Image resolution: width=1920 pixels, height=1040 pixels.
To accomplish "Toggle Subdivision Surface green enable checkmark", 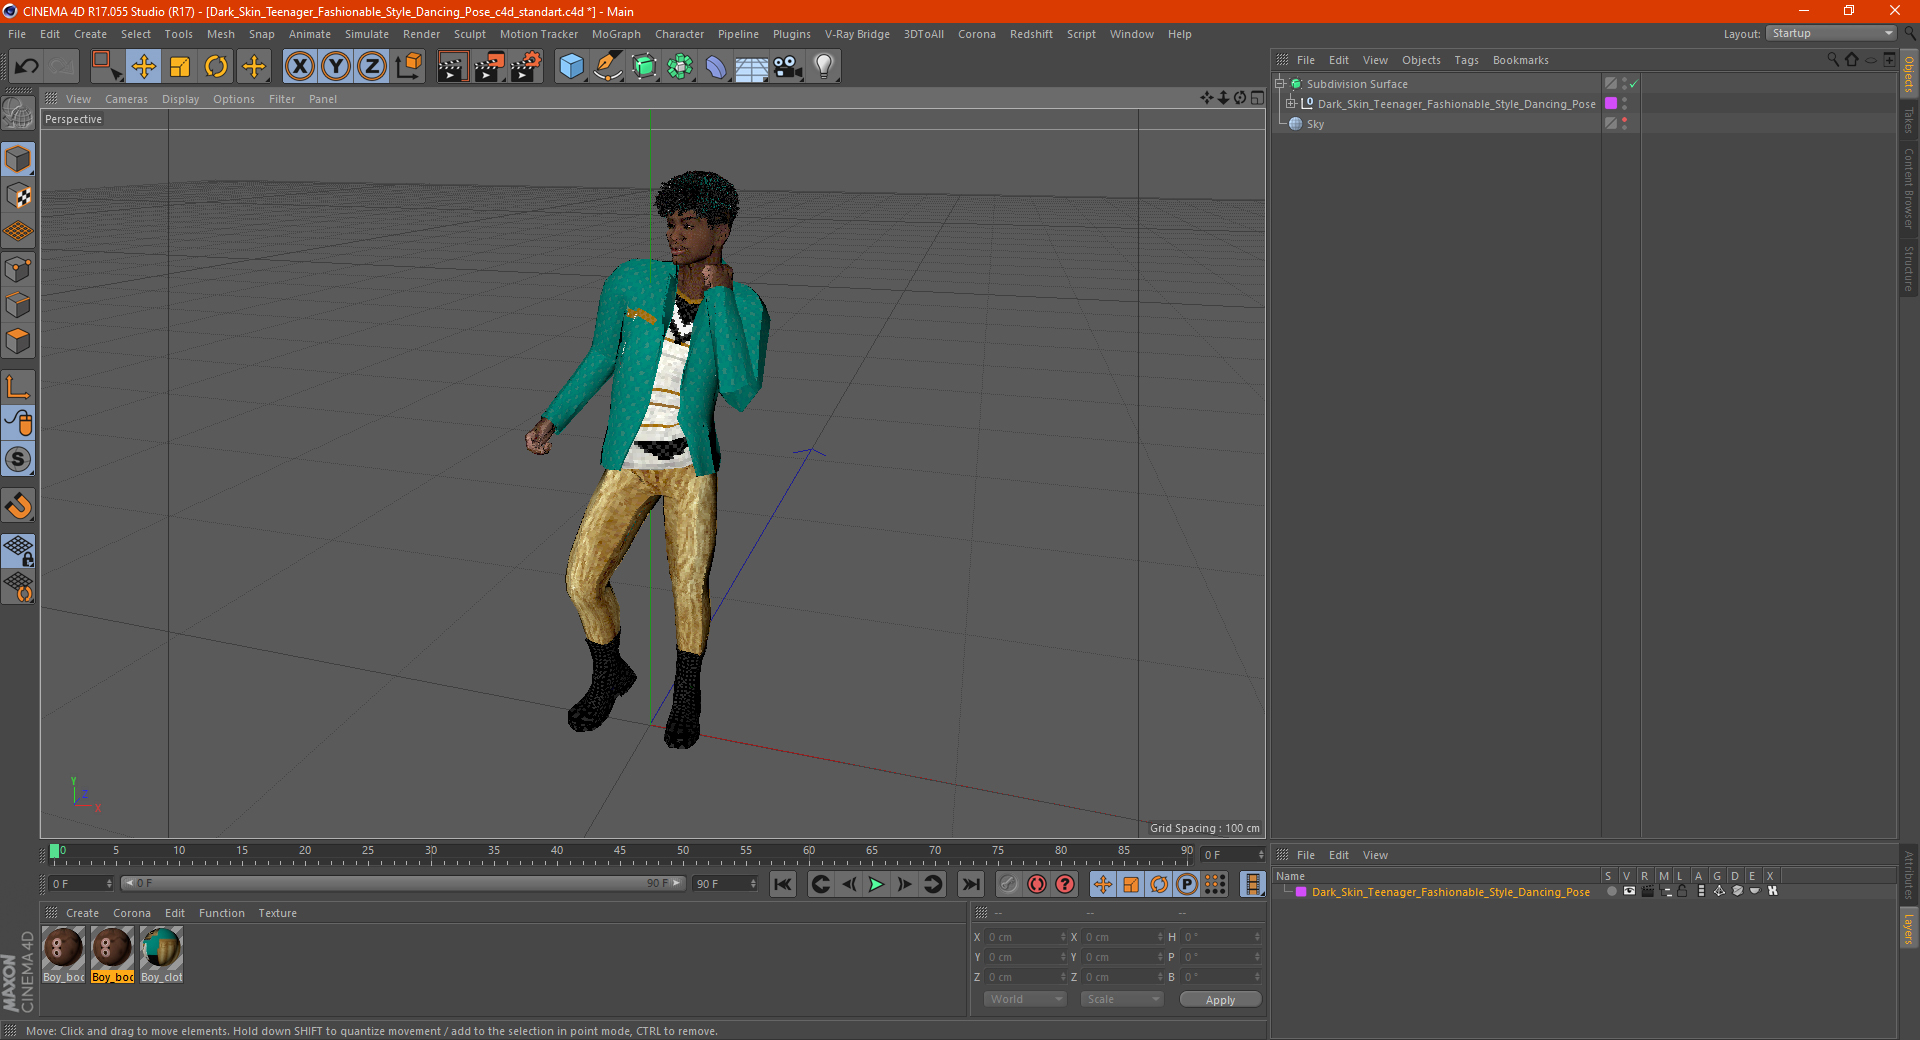I will 1633,84.
